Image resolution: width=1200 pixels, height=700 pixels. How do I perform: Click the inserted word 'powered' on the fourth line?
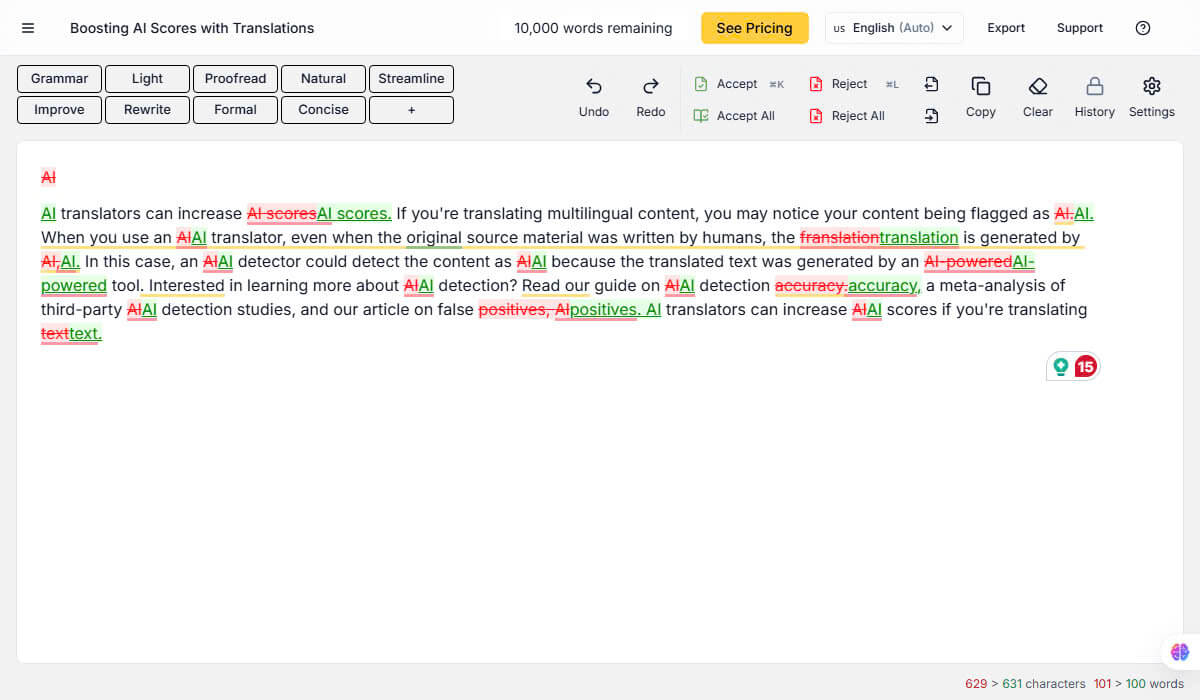click(x=74, y=285)
